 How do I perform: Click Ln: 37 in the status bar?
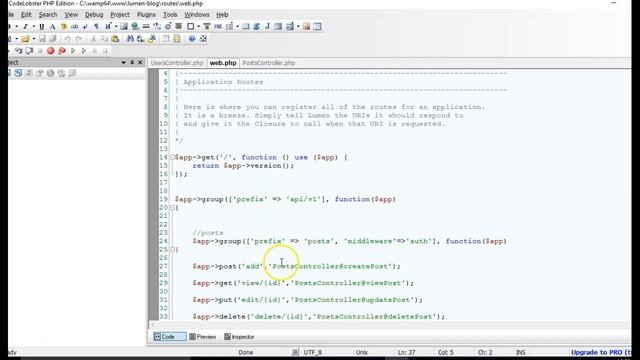(406, 352)
